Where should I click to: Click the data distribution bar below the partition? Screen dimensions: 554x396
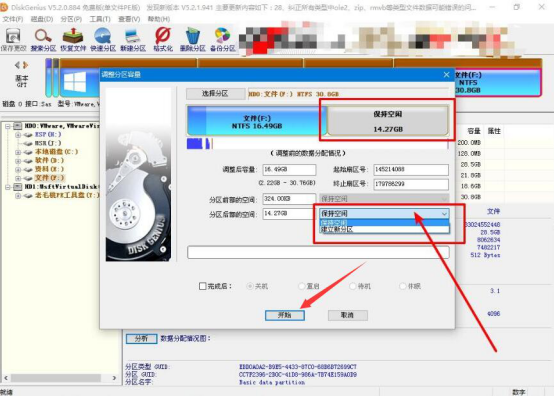[318, 143]
